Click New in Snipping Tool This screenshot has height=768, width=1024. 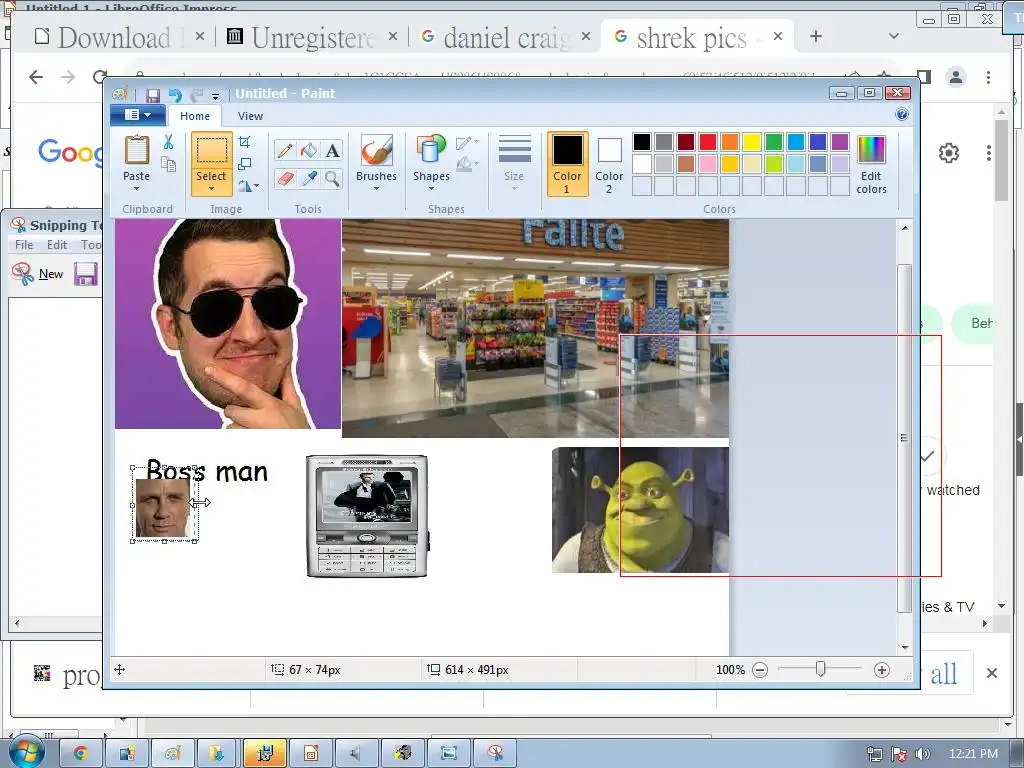(x=39, y=274)
